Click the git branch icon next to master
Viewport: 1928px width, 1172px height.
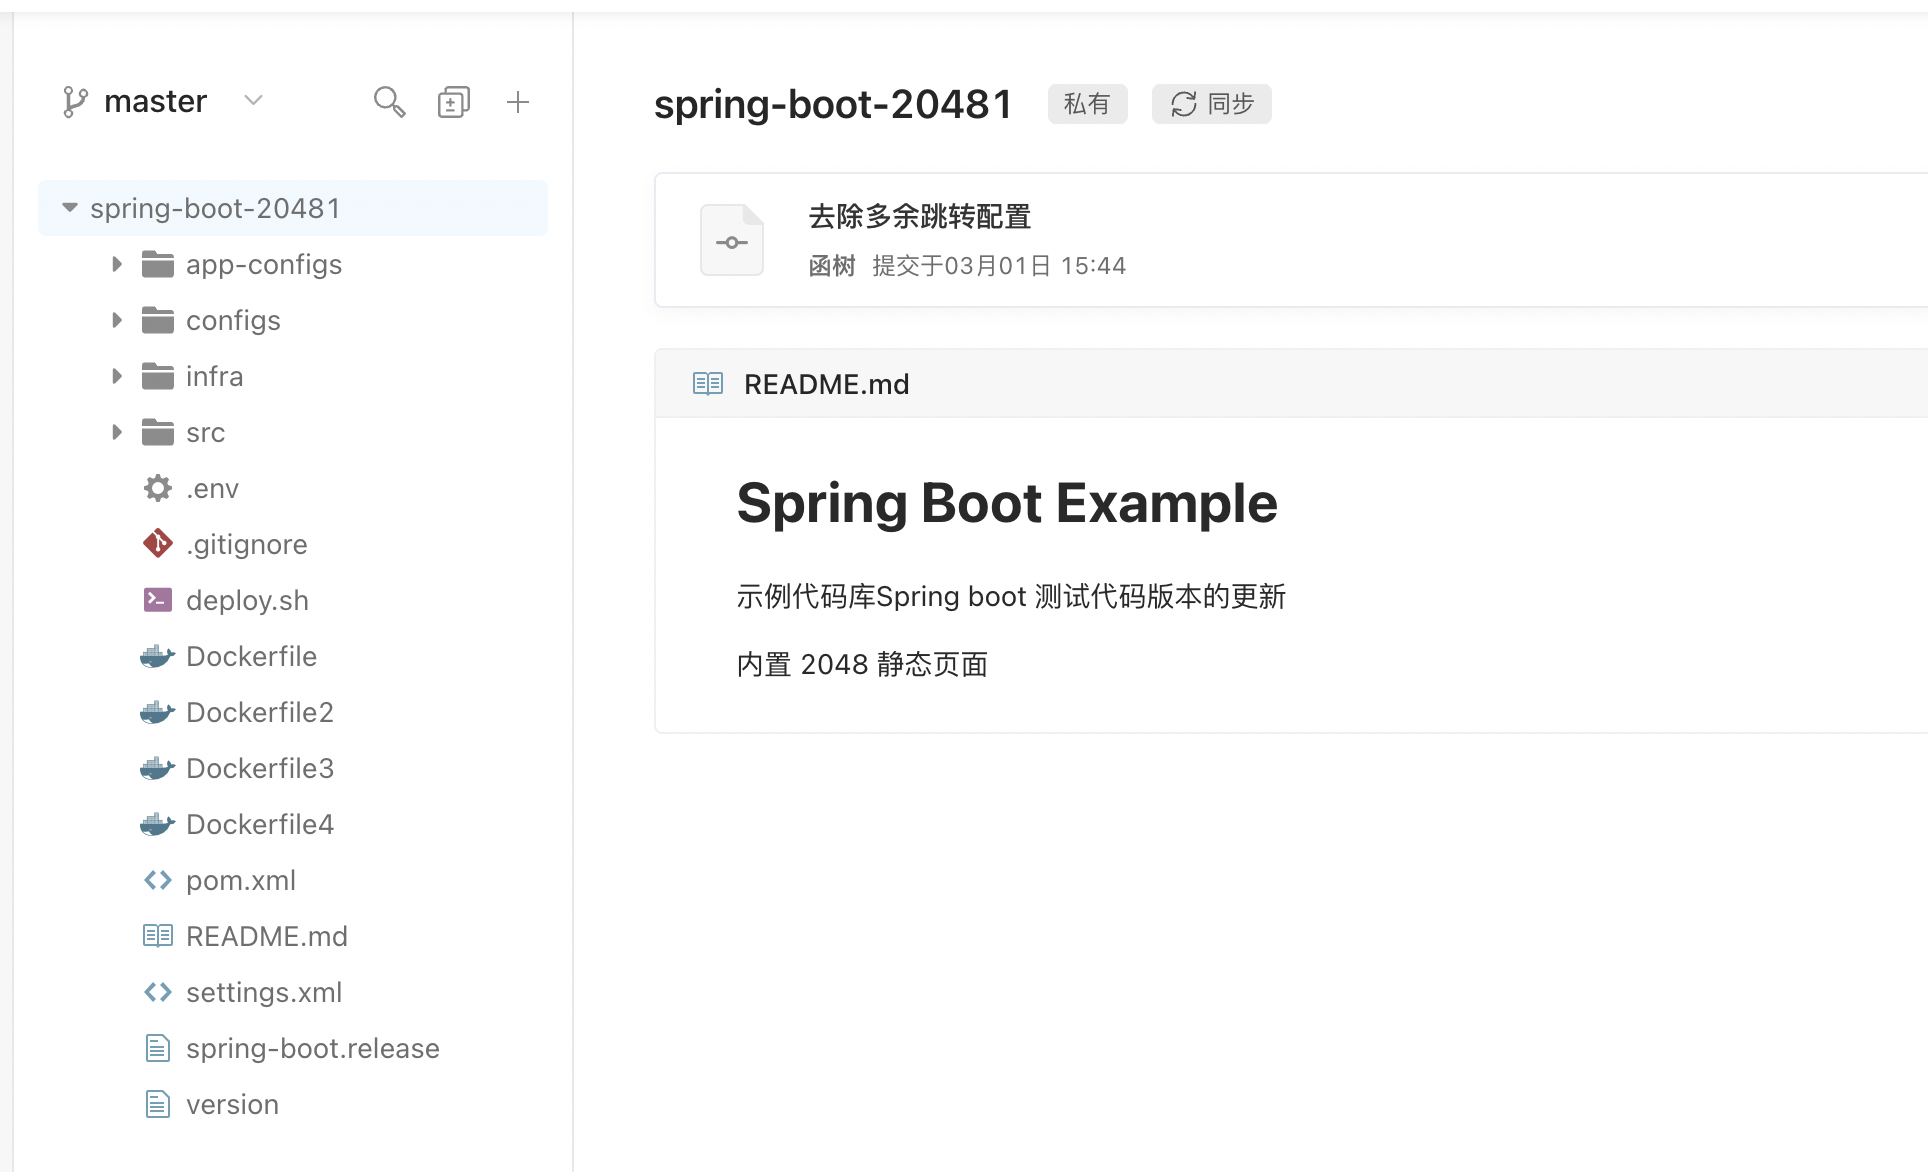pos(75,102)
